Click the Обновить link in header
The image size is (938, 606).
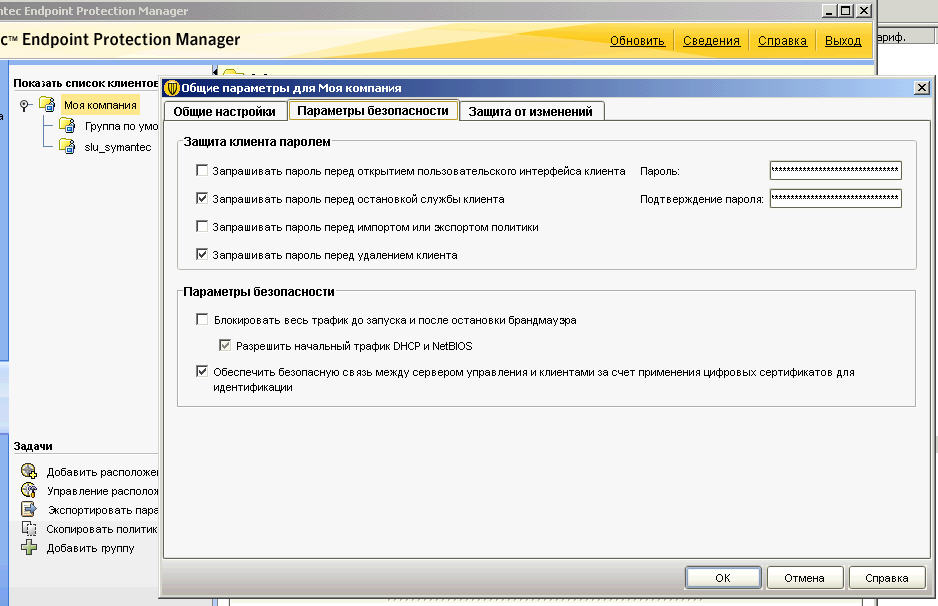coord(637,41)
